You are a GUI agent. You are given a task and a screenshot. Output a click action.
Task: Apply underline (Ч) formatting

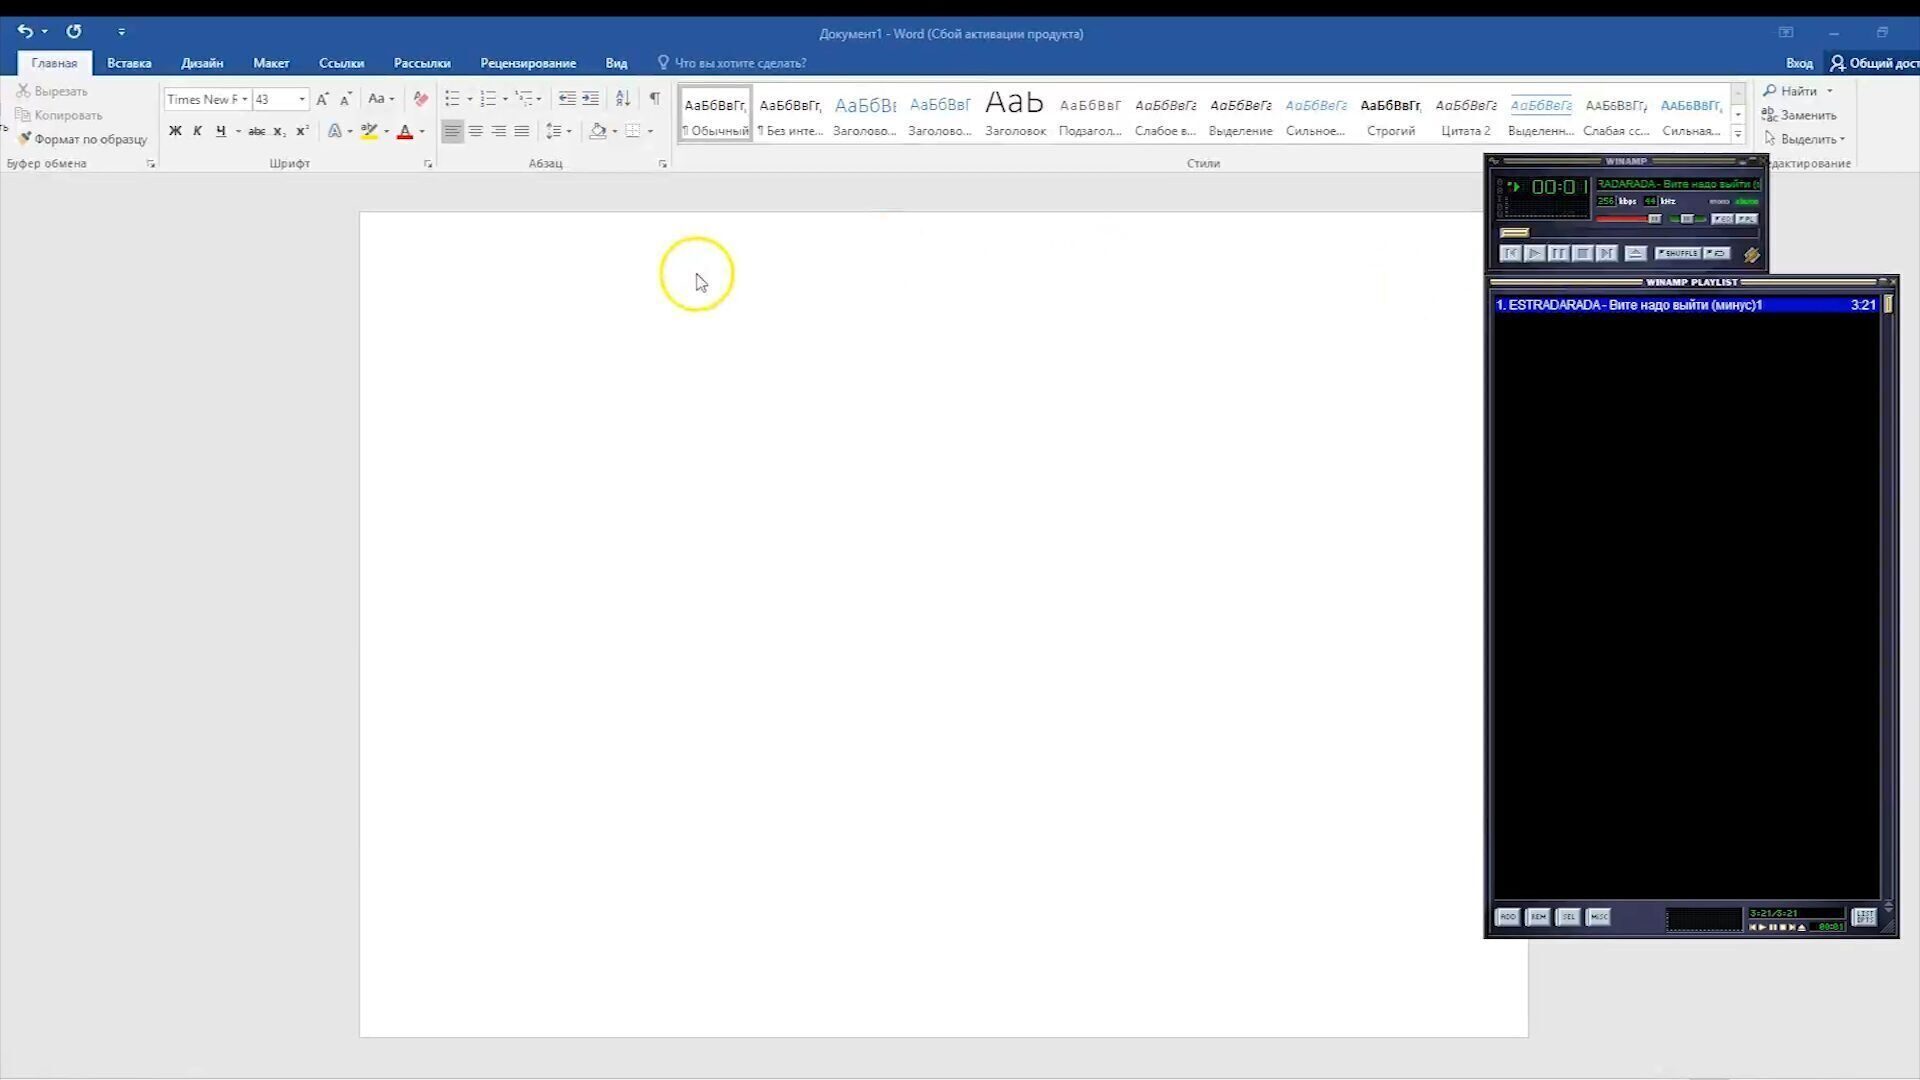220,131
